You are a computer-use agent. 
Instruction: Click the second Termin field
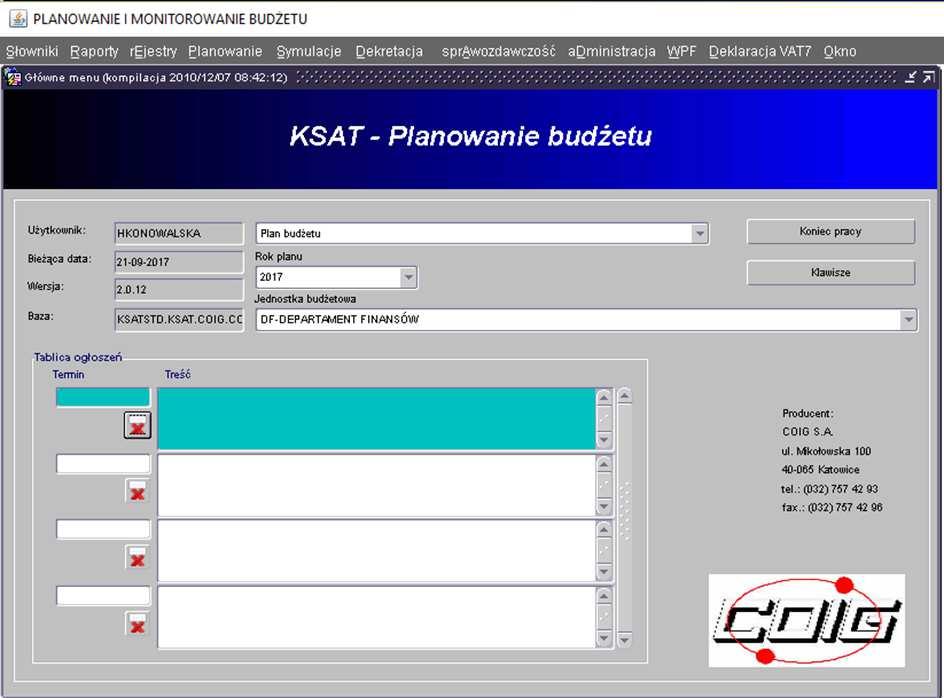point(103,464)
